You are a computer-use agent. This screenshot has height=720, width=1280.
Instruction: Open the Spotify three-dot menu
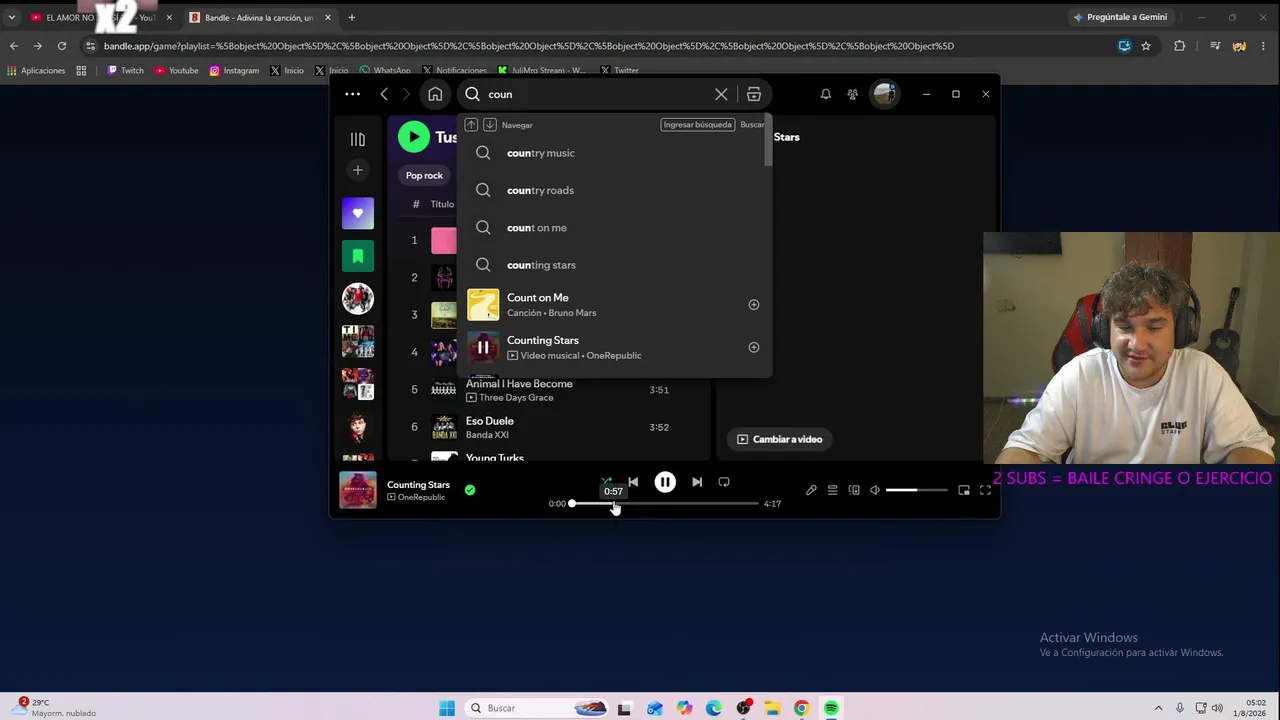coord(352,94)
